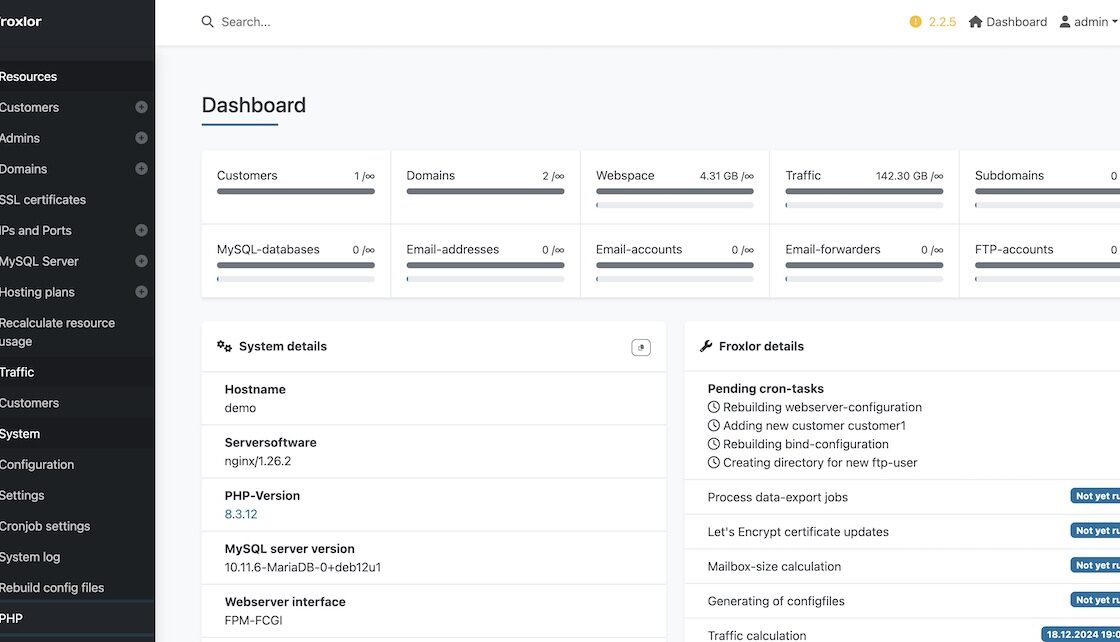Viewport: 1120px width, 642px height.
Task: Collapse the Resources sidebar section
Action: tap(30, 77)
